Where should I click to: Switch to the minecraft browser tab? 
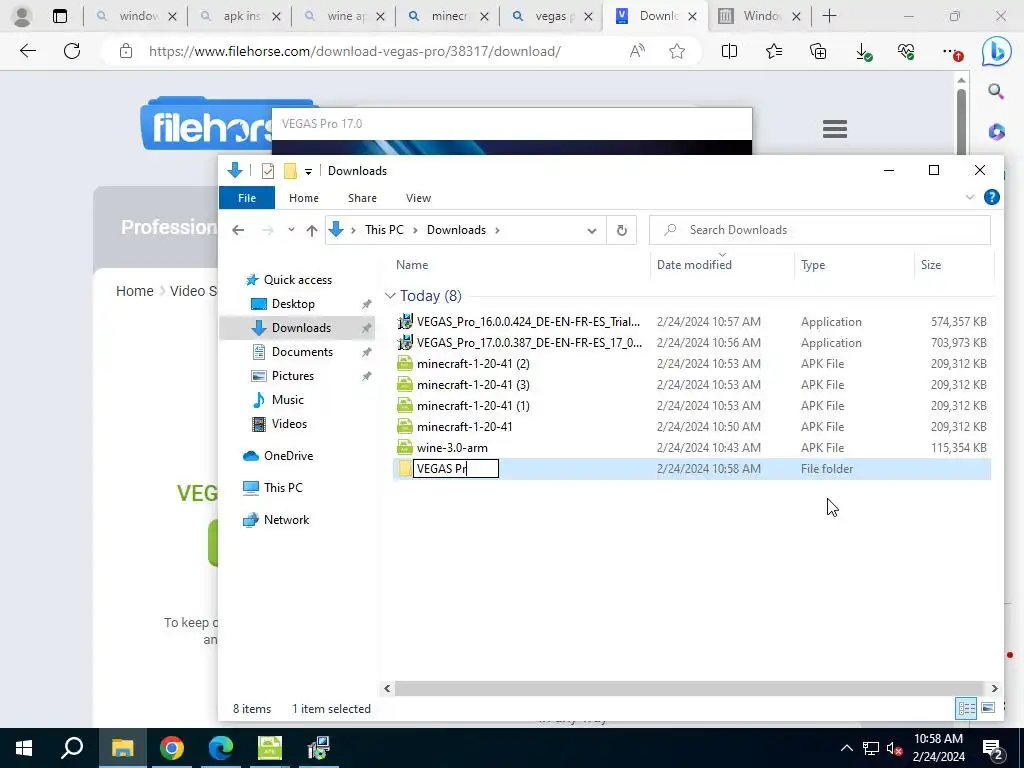[x=448, y=16]
